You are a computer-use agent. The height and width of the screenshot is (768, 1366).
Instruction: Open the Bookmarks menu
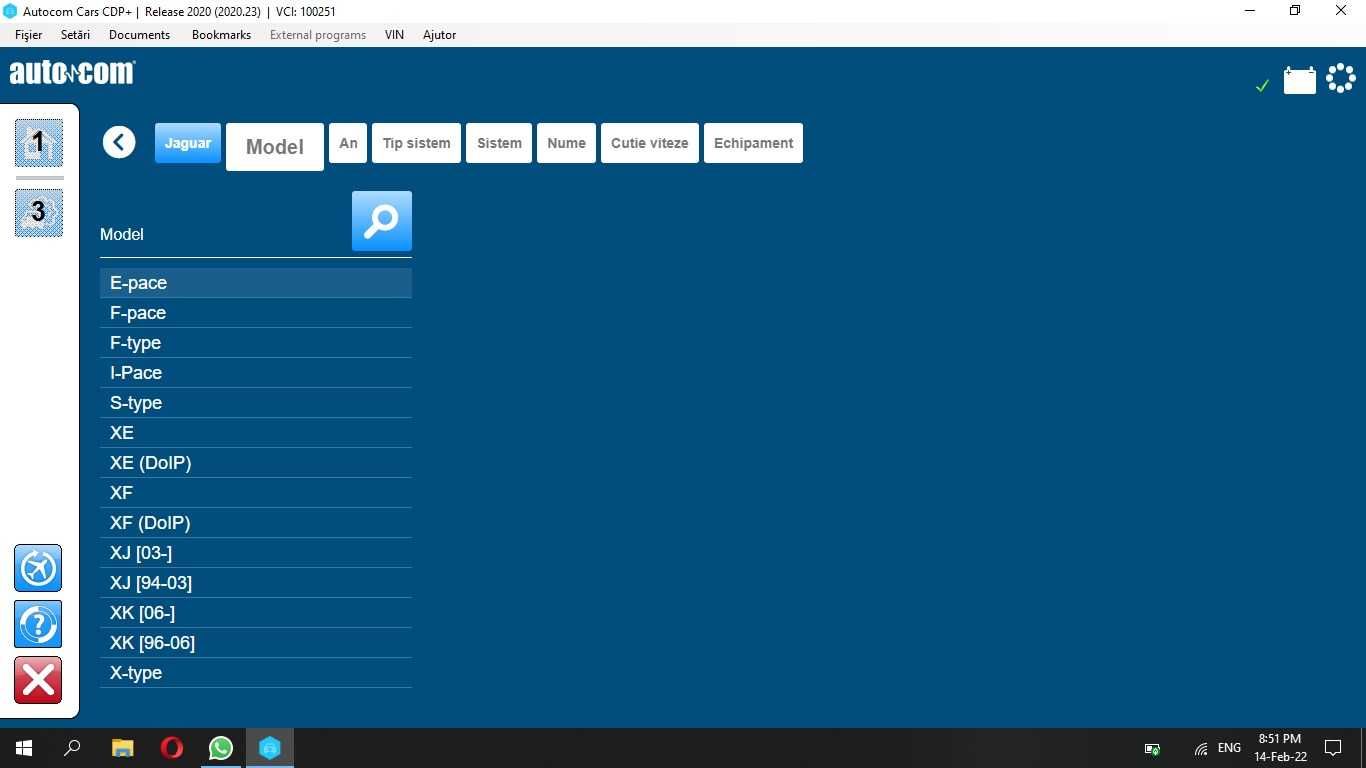tap(221, 34)
